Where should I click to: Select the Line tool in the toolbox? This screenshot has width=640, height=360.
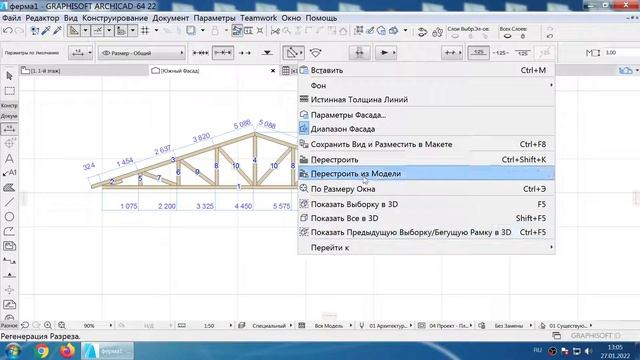pyautogui.click(x=9, y=202)
